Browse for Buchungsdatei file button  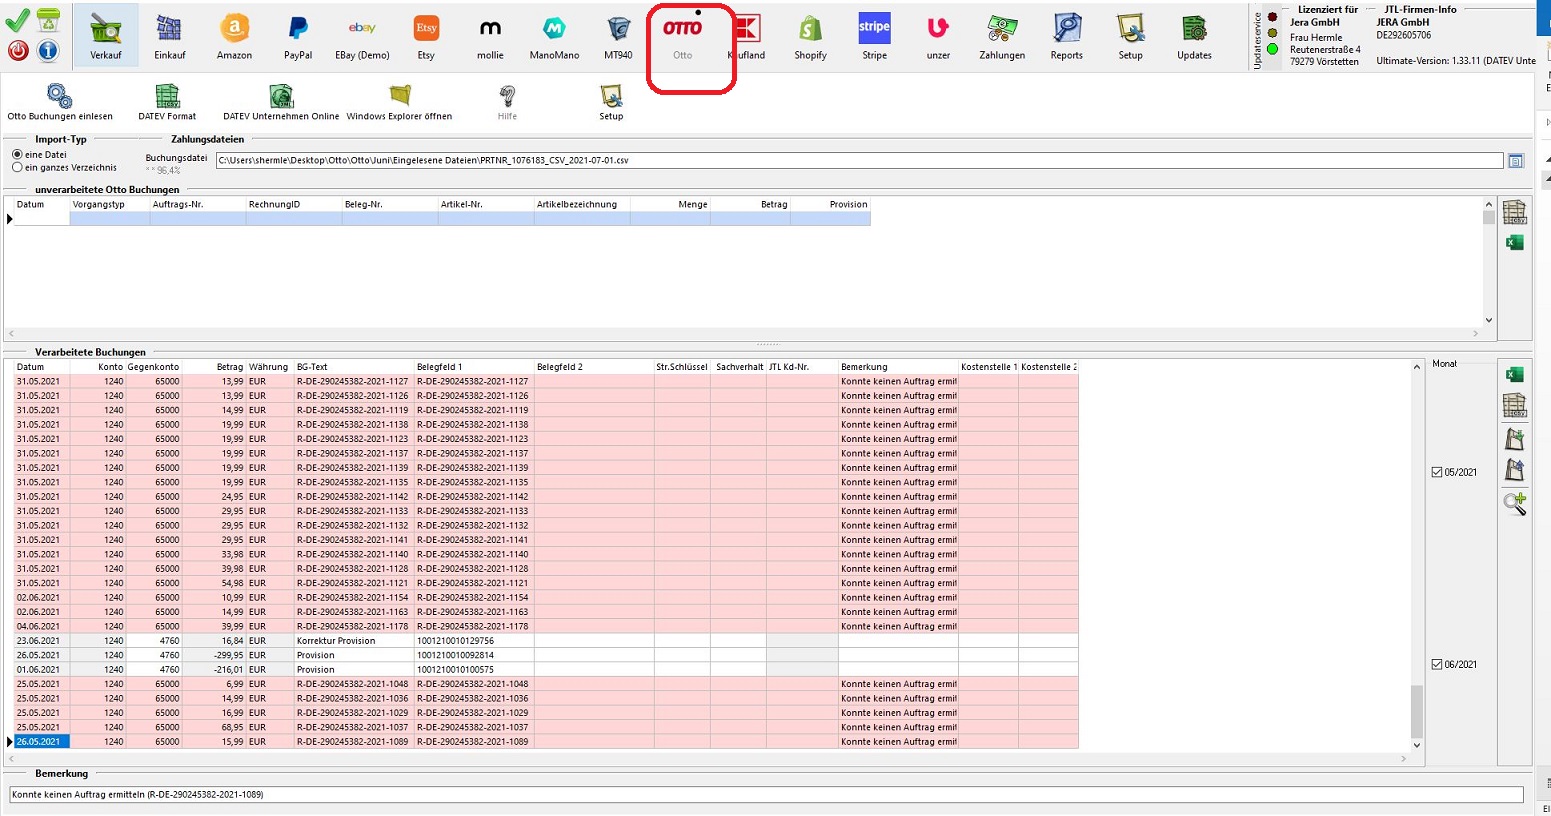1515,161
